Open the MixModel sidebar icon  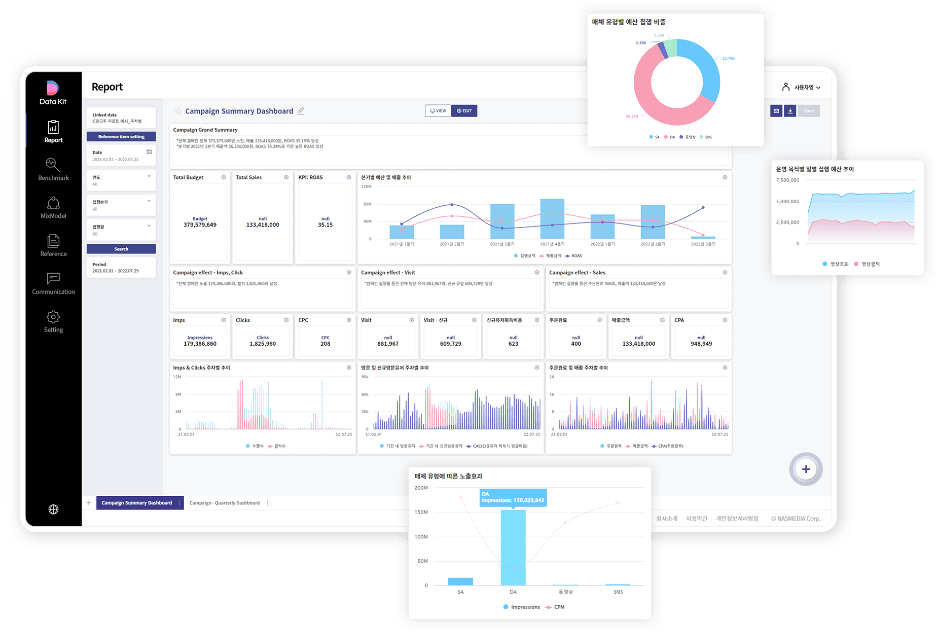click(53, 207)
